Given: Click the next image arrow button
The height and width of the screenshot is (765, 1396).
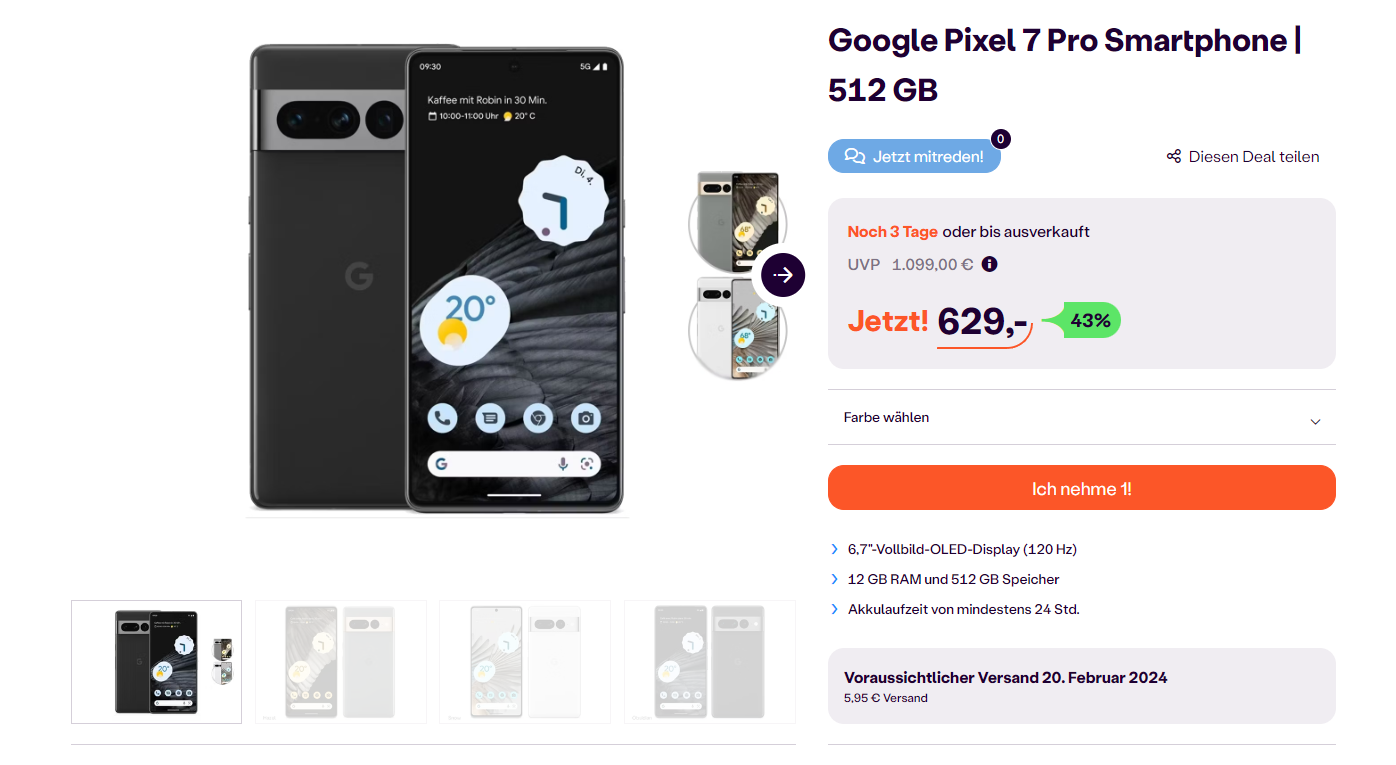Looking at the screenshot, I should (x=783, y=275).
